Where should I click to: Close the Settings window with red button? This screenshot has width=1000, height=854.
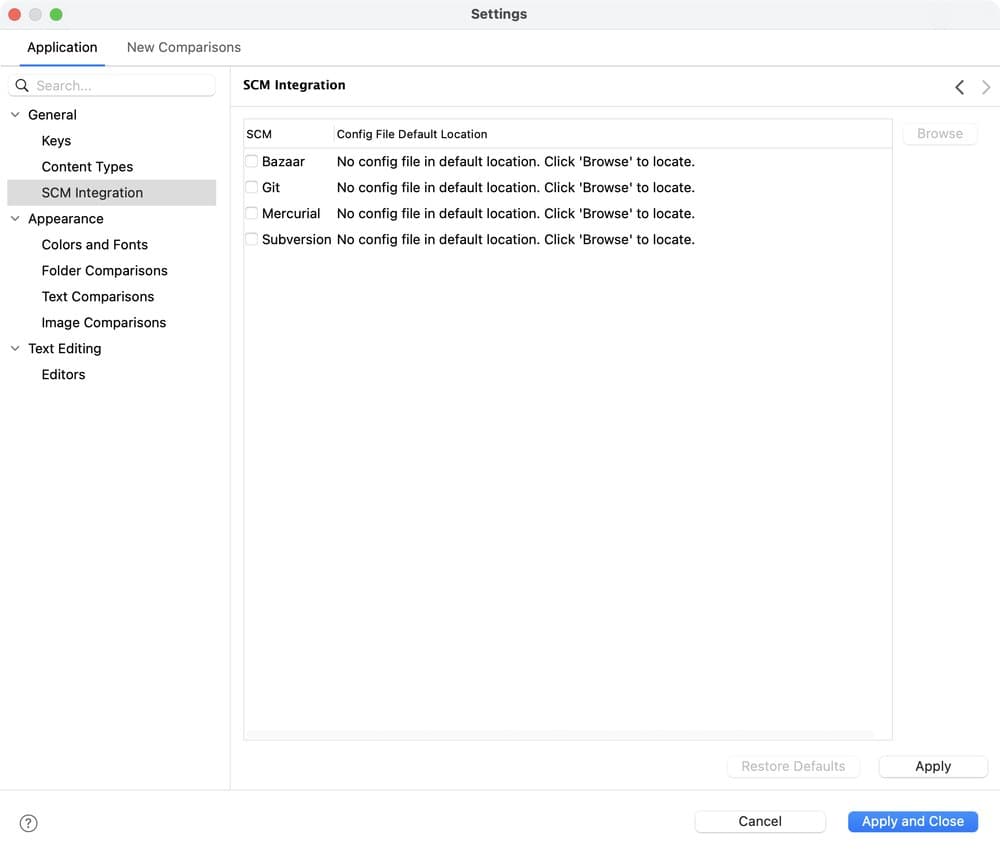tap(15, 14)
